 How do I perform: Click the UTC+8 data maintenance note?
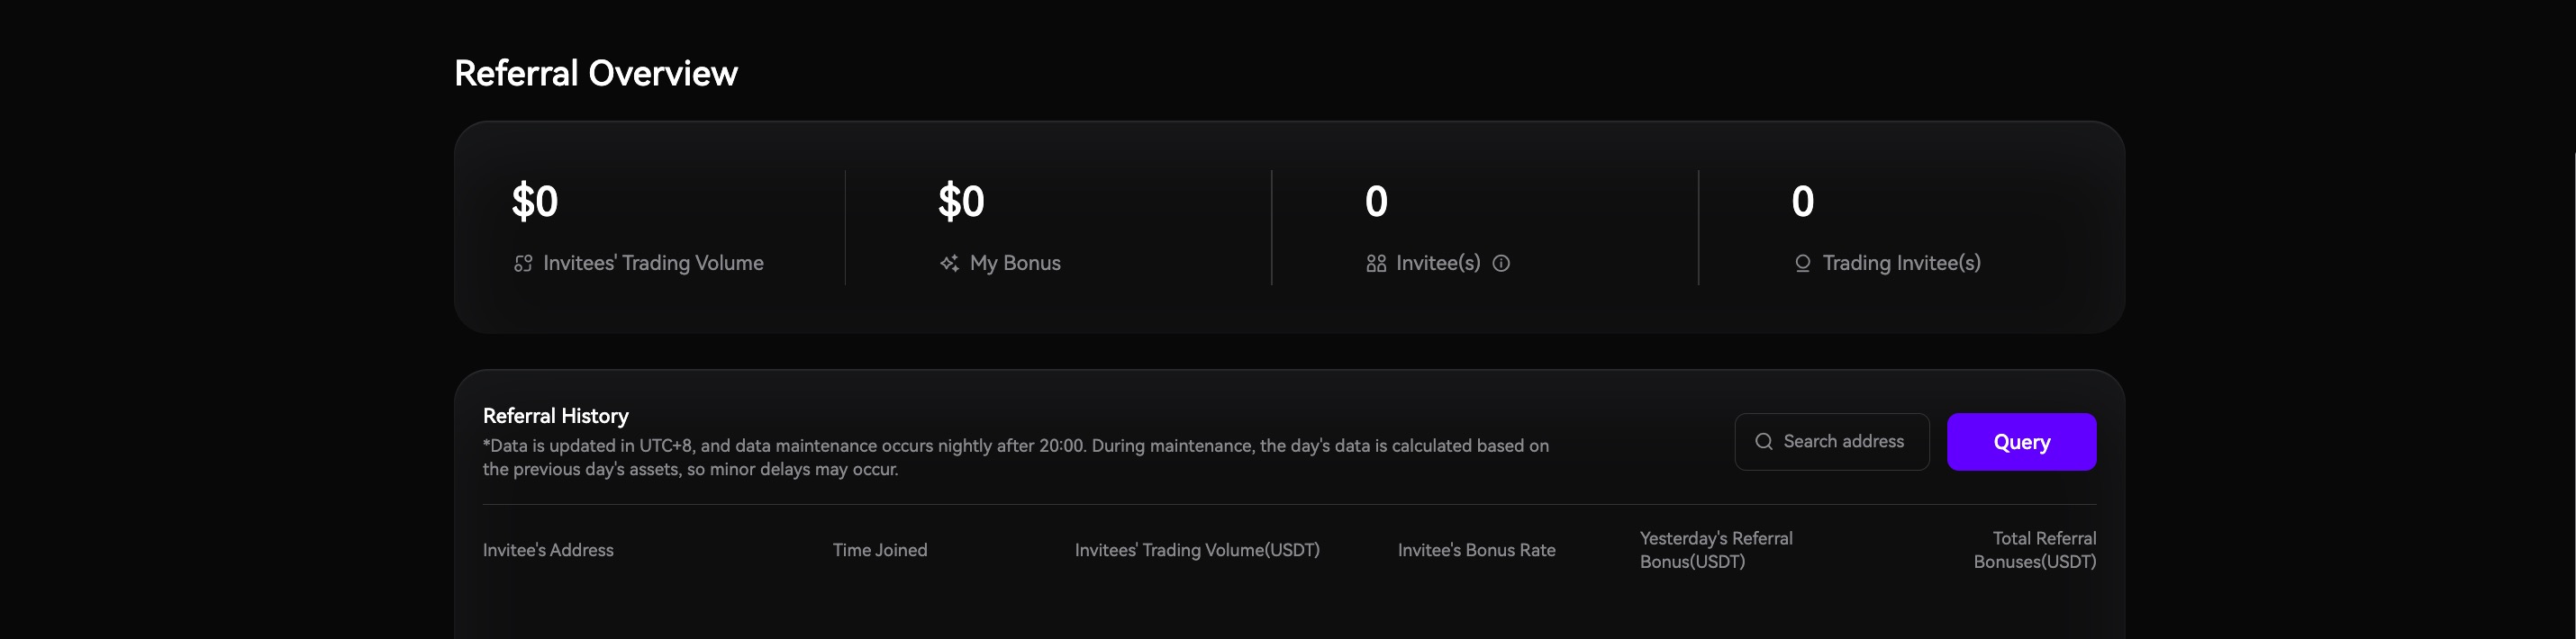1015,457
